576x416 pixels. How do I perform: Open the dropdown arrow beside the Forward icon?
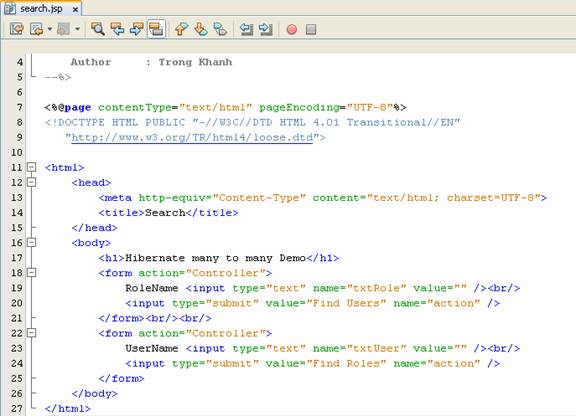(78, 29)
